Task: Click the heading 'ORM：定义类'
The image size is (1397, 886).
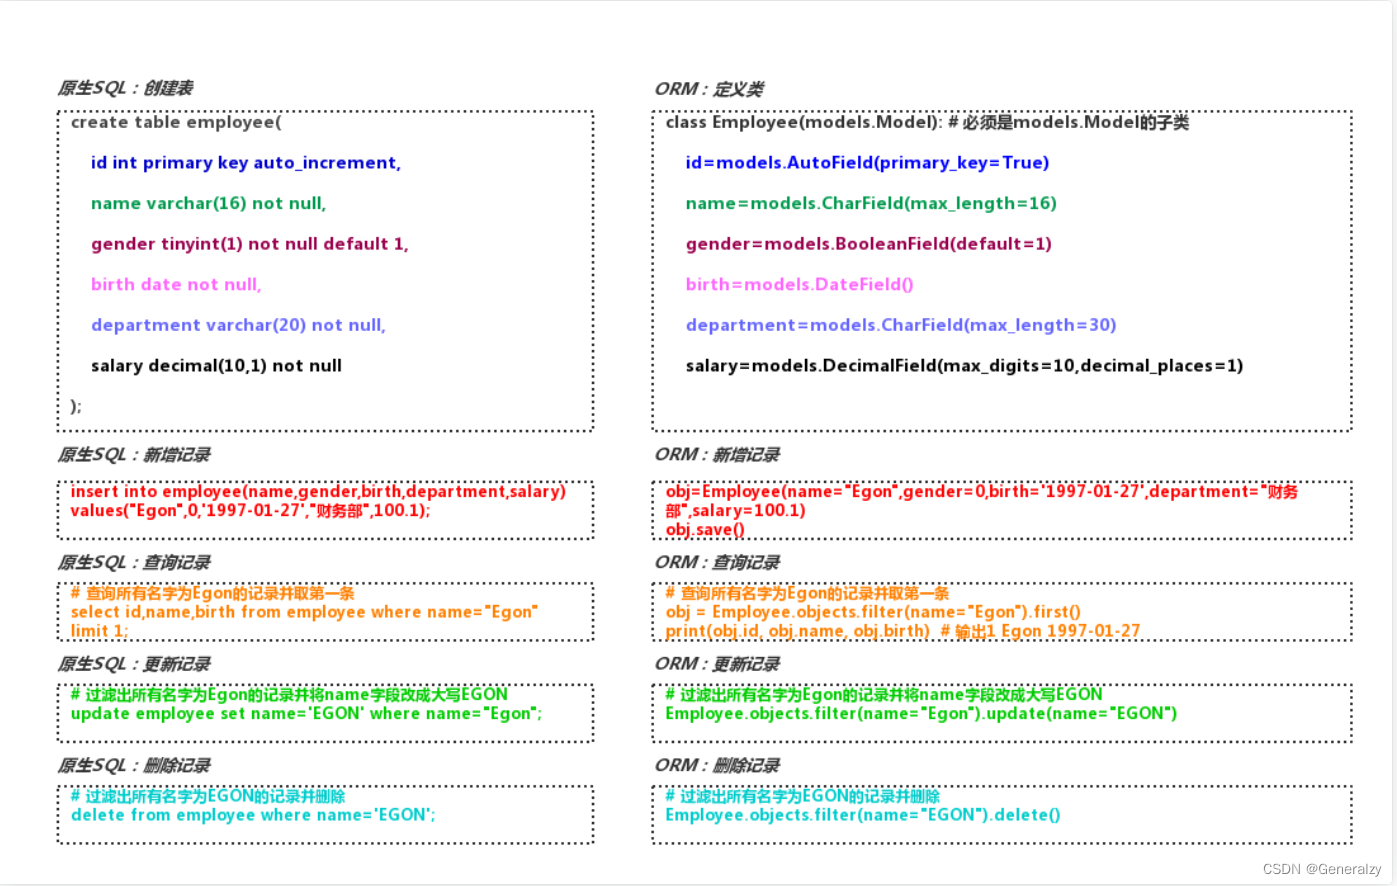Action: coord(709,89)
